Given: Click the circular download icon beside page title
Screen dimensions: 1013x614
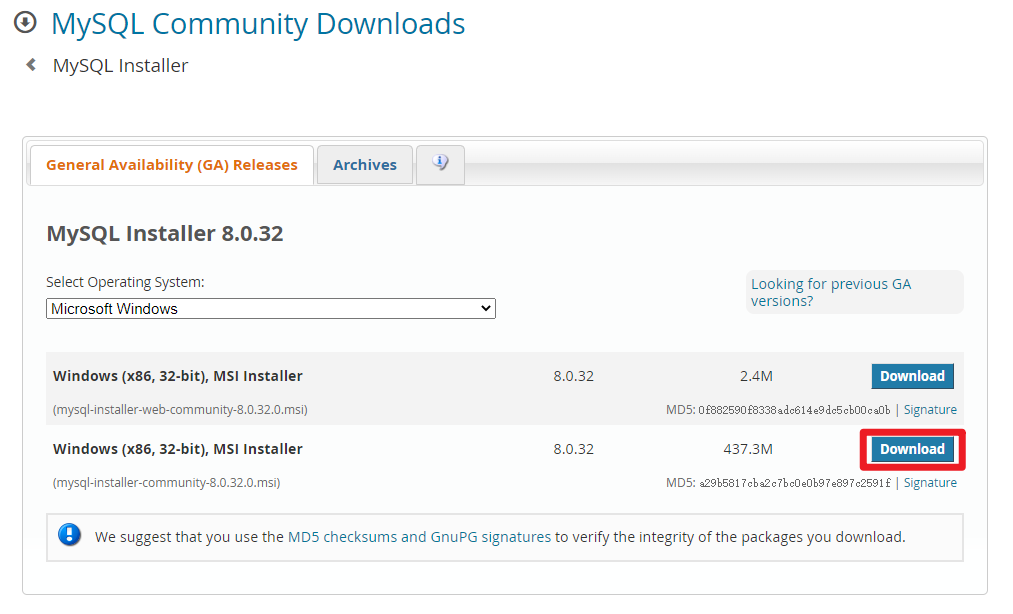Looking at the screenshot, I should pos(25,22).
